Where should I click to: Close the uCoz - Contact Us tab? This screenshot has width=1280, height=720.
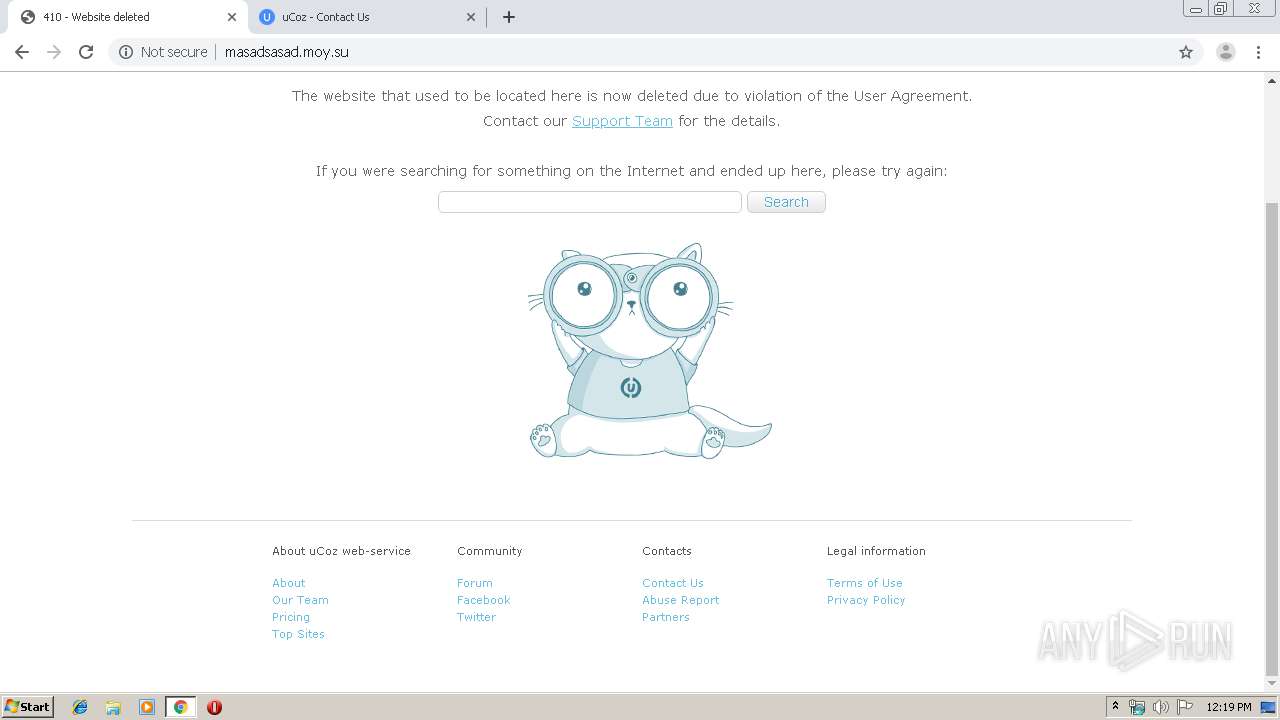pyautogui.click(x=471, y=17)
